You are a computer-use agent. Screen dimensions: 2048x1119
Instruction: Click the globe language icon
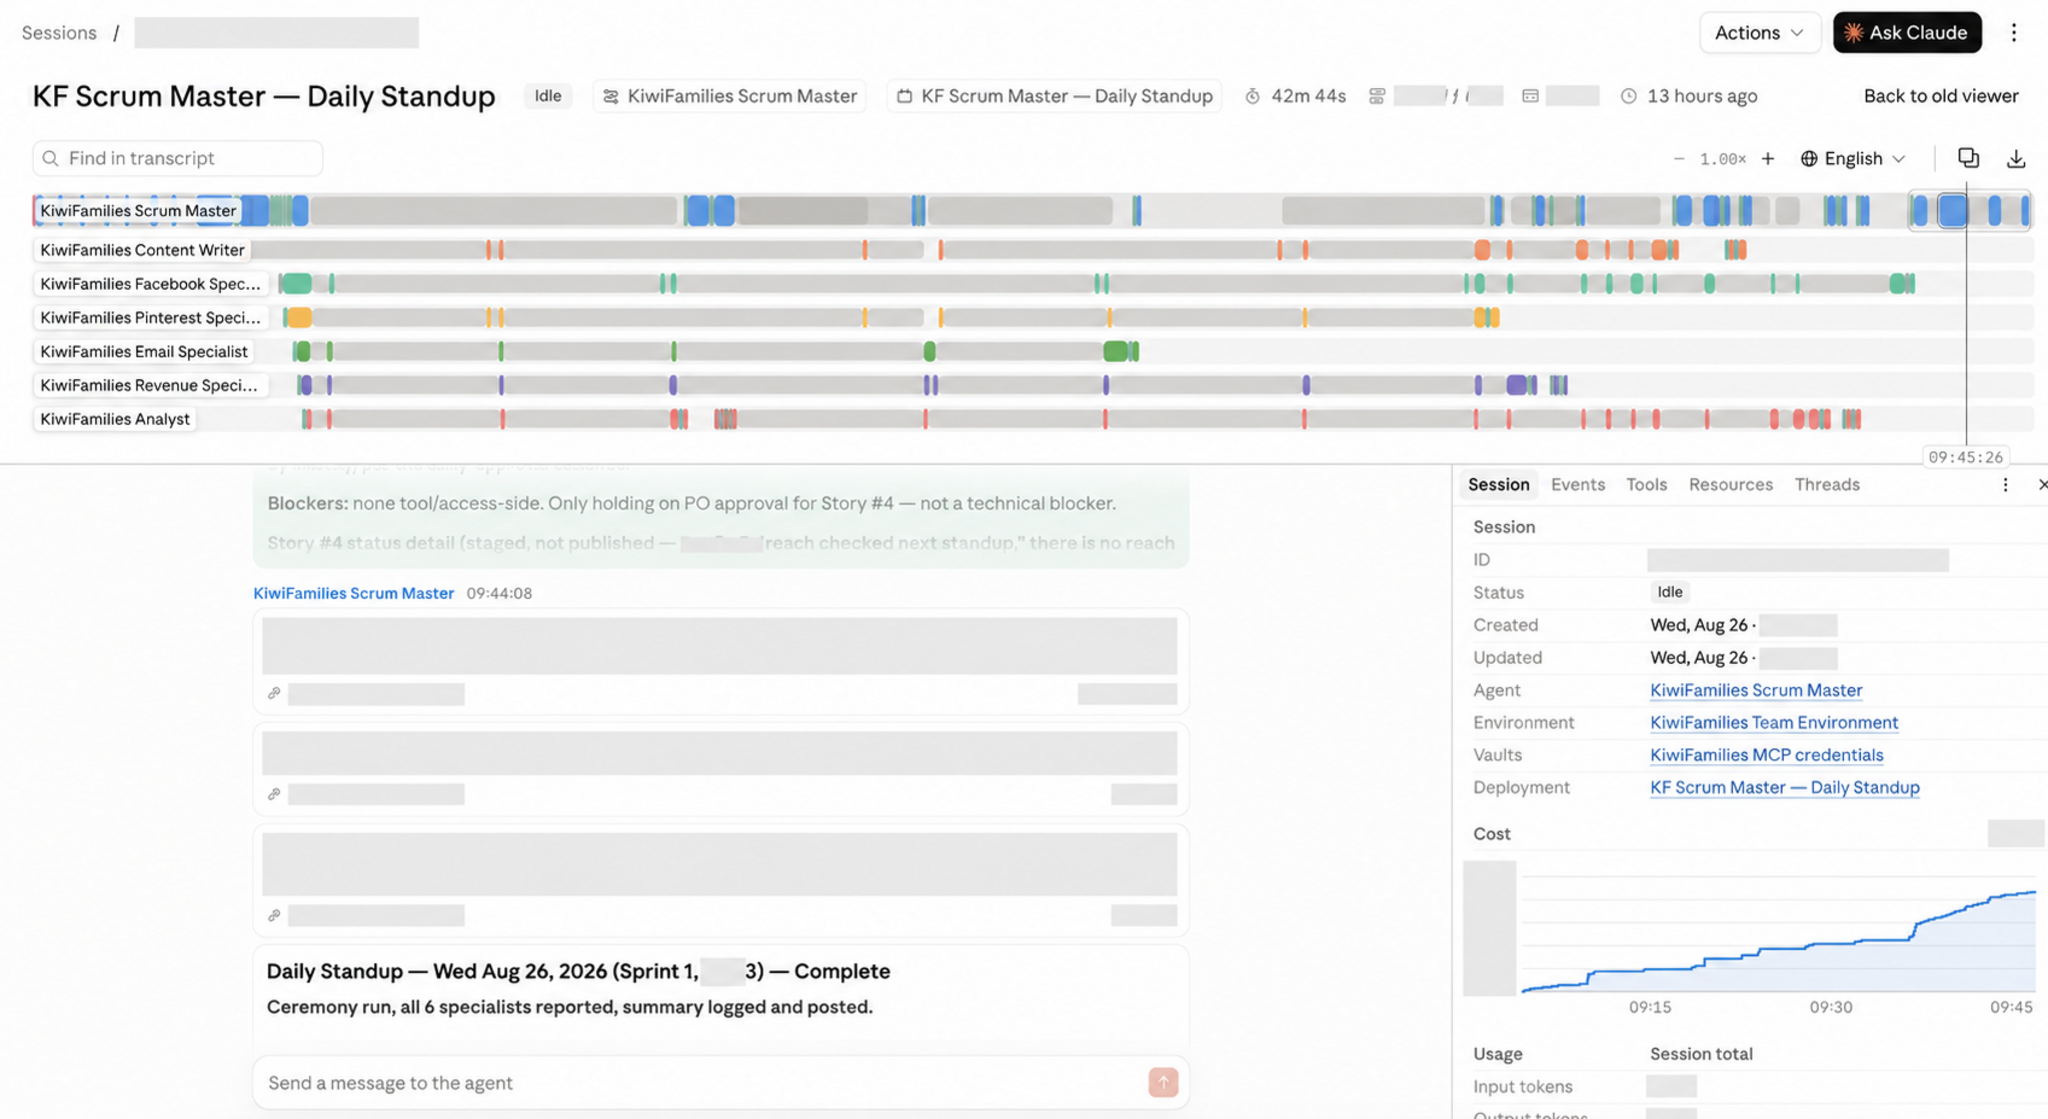tap(1809, 158)
